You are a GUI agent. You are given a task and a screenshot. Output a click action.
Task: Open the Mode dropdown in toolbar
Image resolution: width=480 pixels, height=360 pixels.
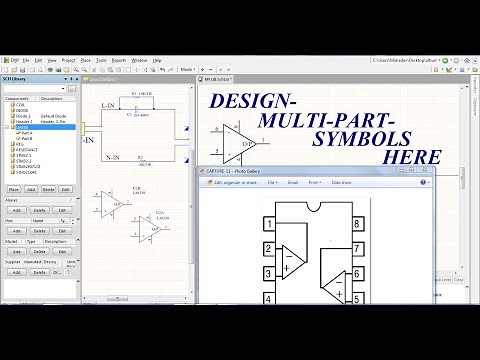tap(188, 69)
